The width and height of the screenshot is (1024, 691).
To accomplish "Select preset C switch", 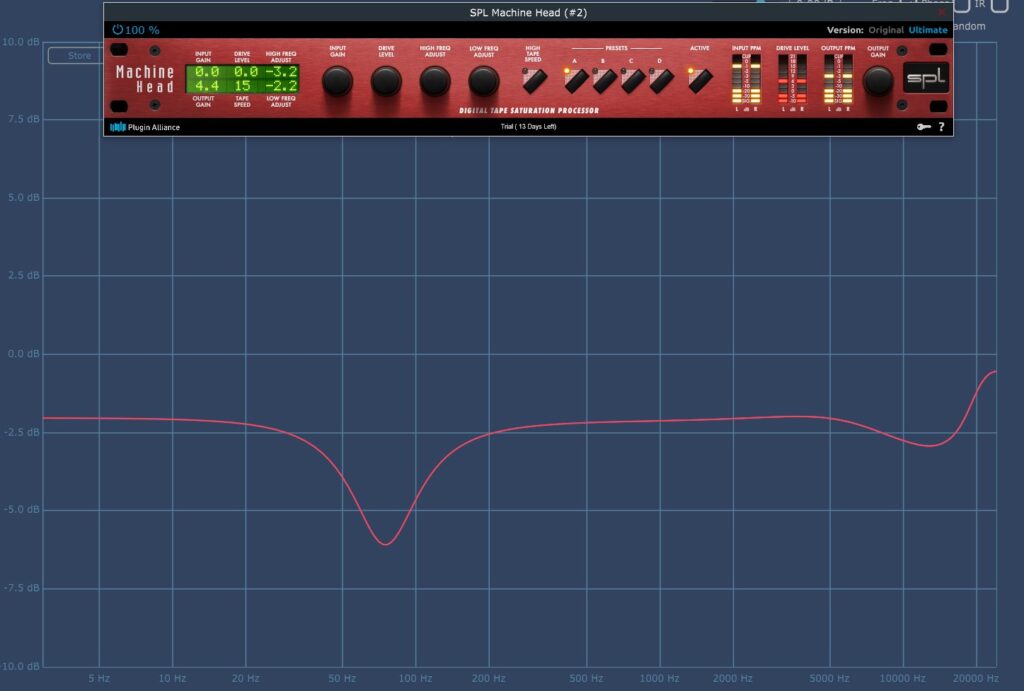I will point(631,81).
